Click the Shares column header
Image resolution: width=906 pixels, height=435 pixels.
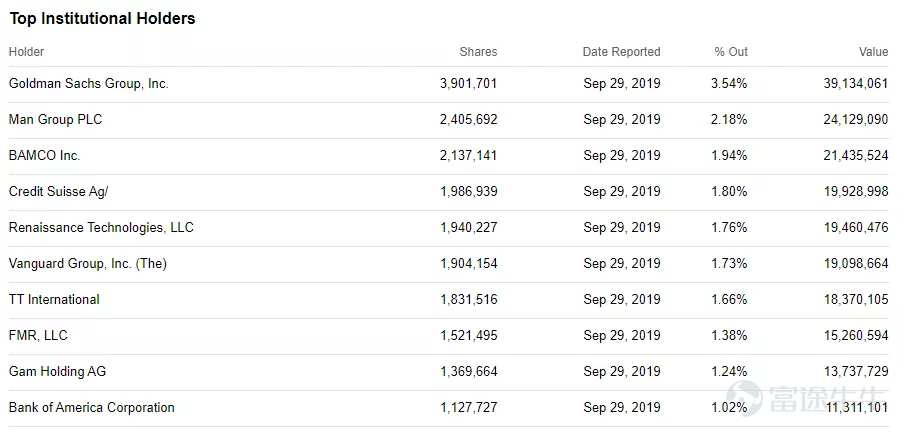[478, 52]
